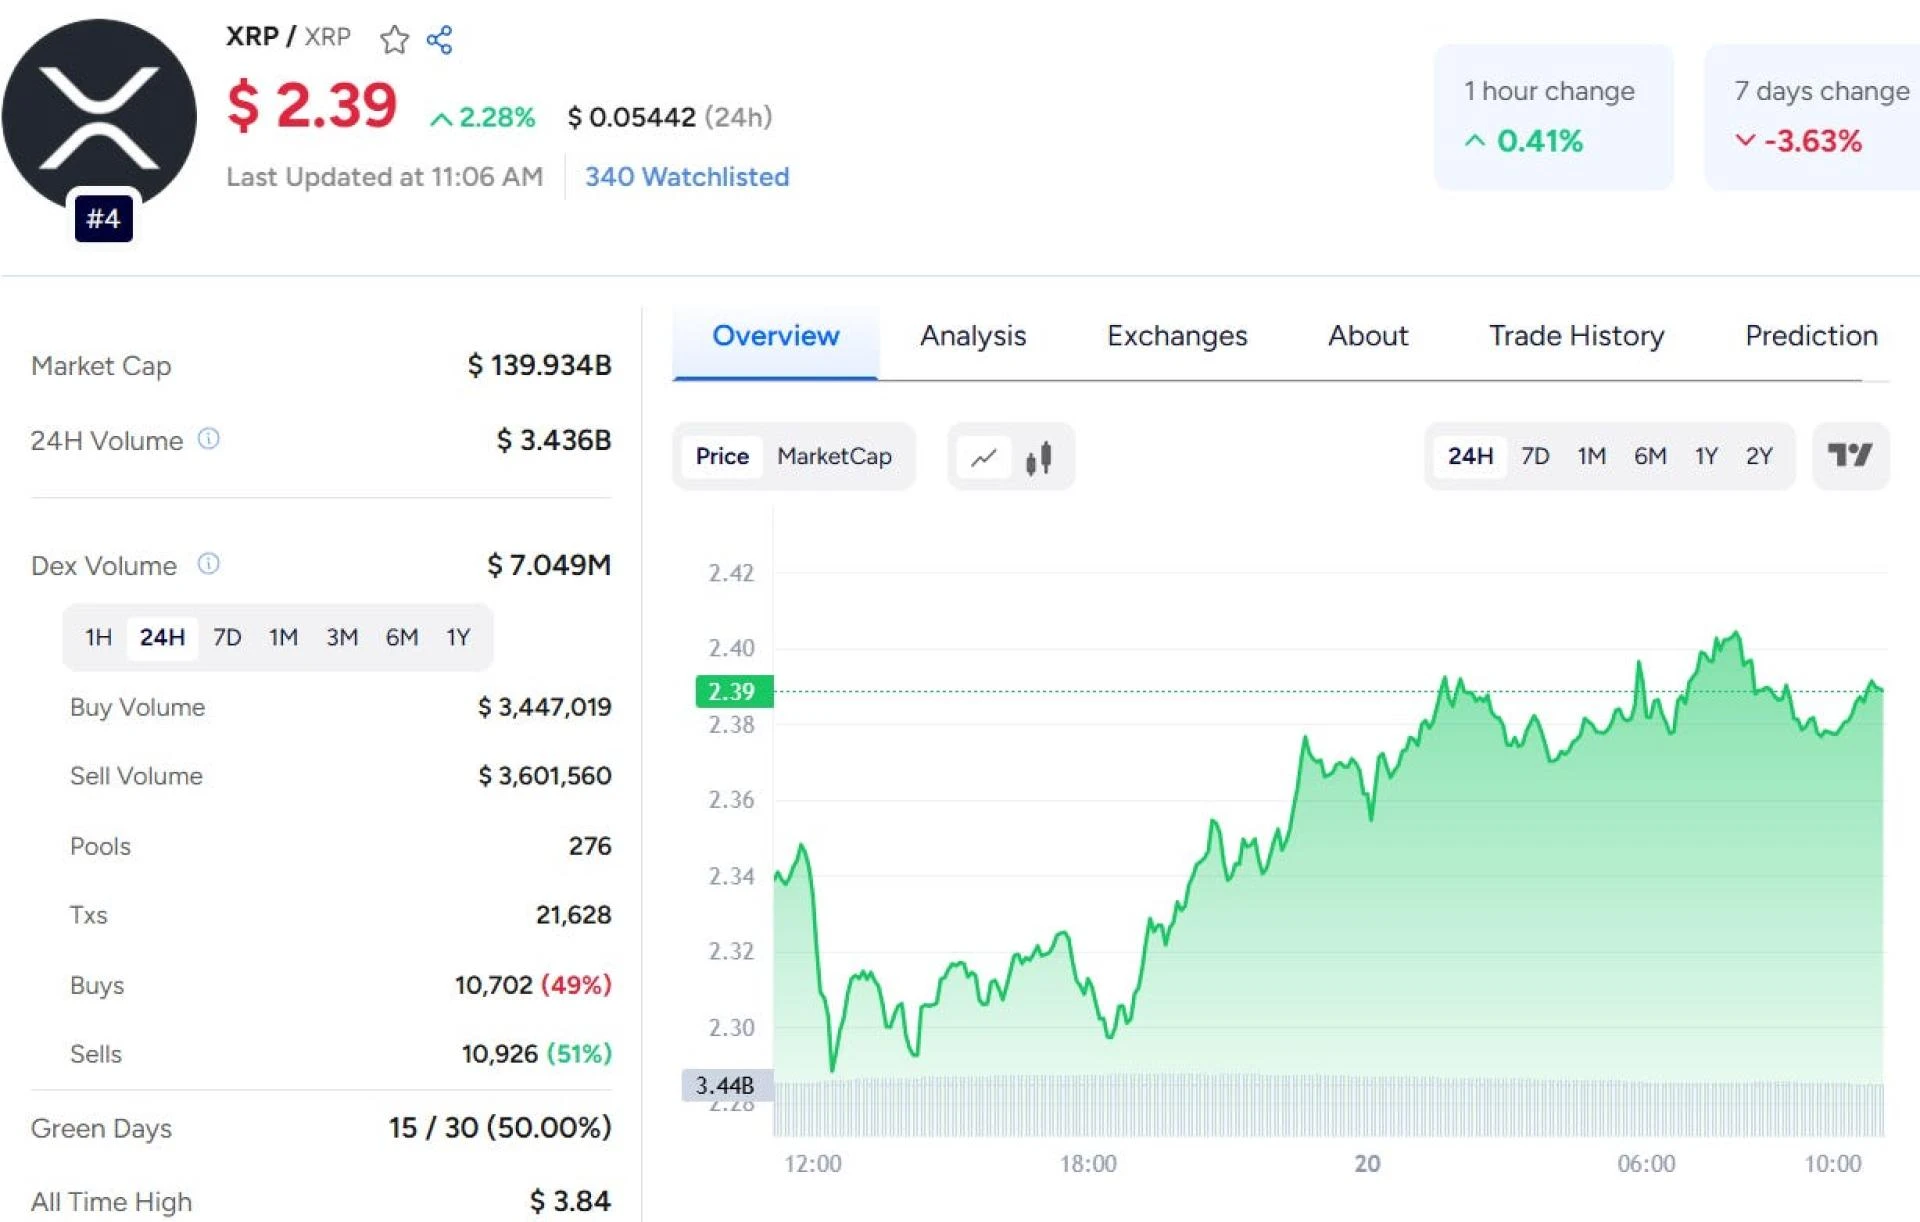Open the Exchanges tab
The width and height of the screenshot is (1920, 1222).
tap(1177, 336)
